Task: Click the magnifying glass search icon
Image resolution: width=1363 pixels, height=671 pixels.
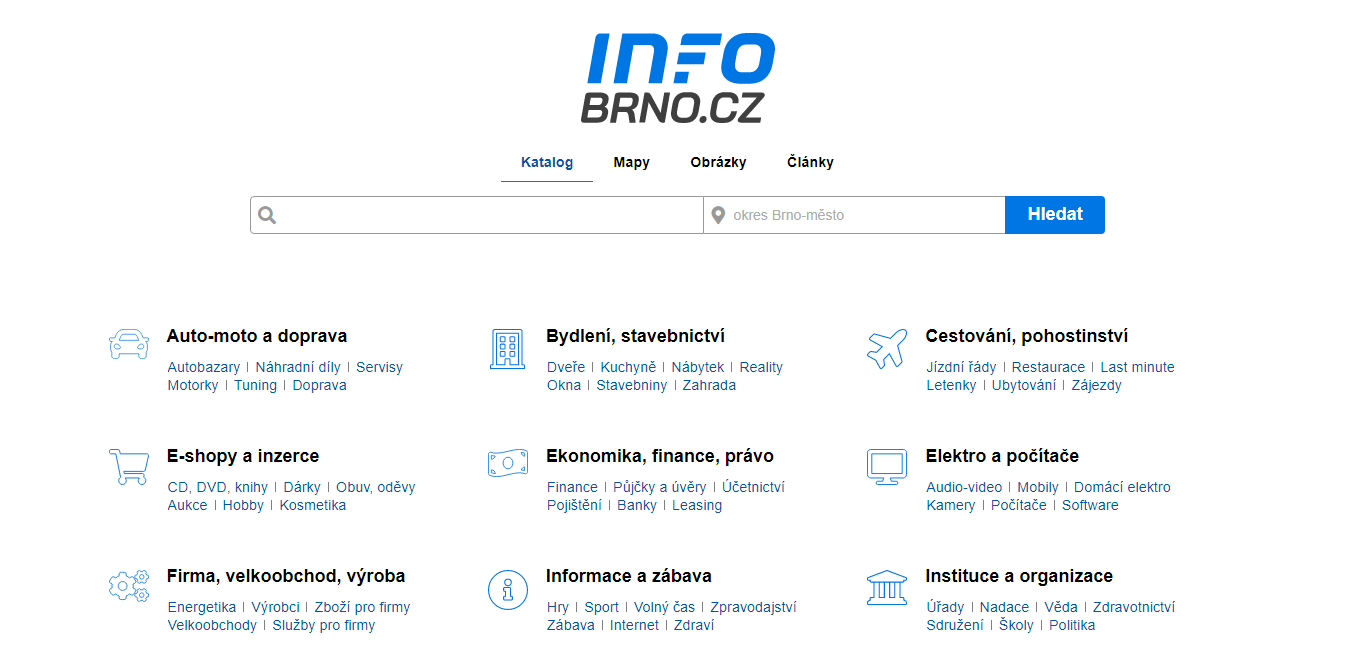Action: (267, 215)
